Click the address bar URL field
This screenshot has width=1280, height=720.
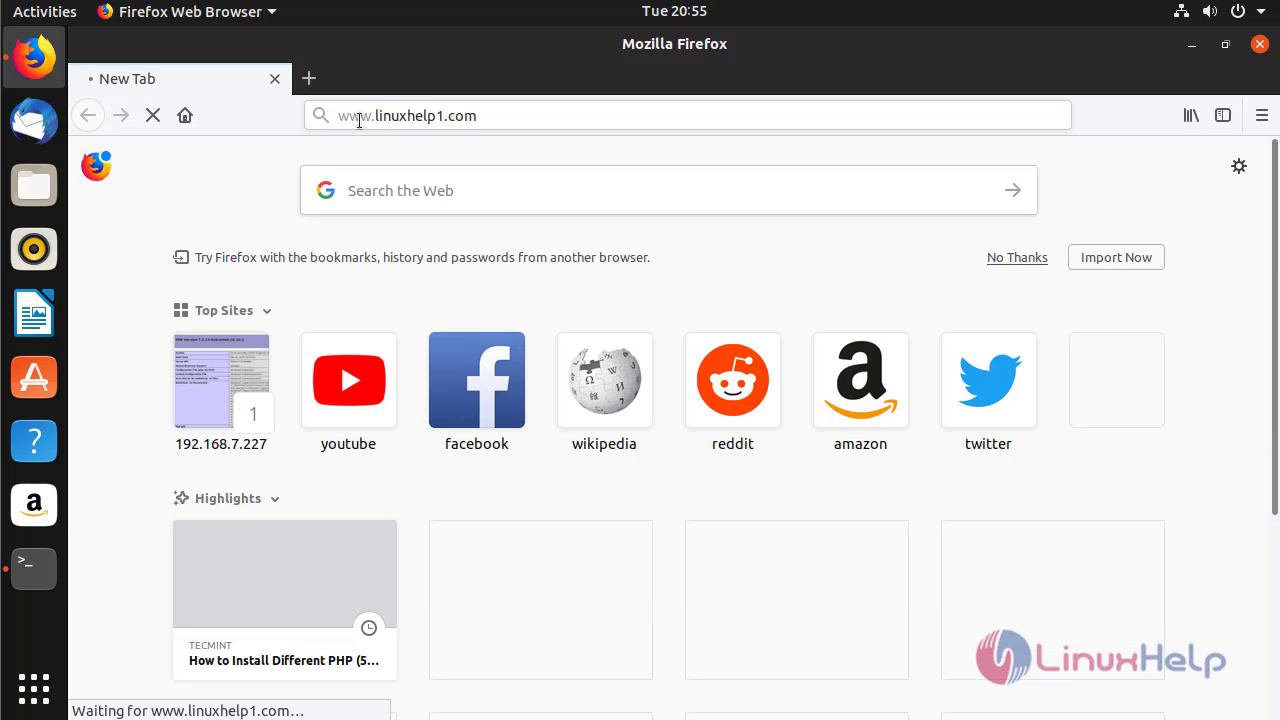(x=688, y=115)
